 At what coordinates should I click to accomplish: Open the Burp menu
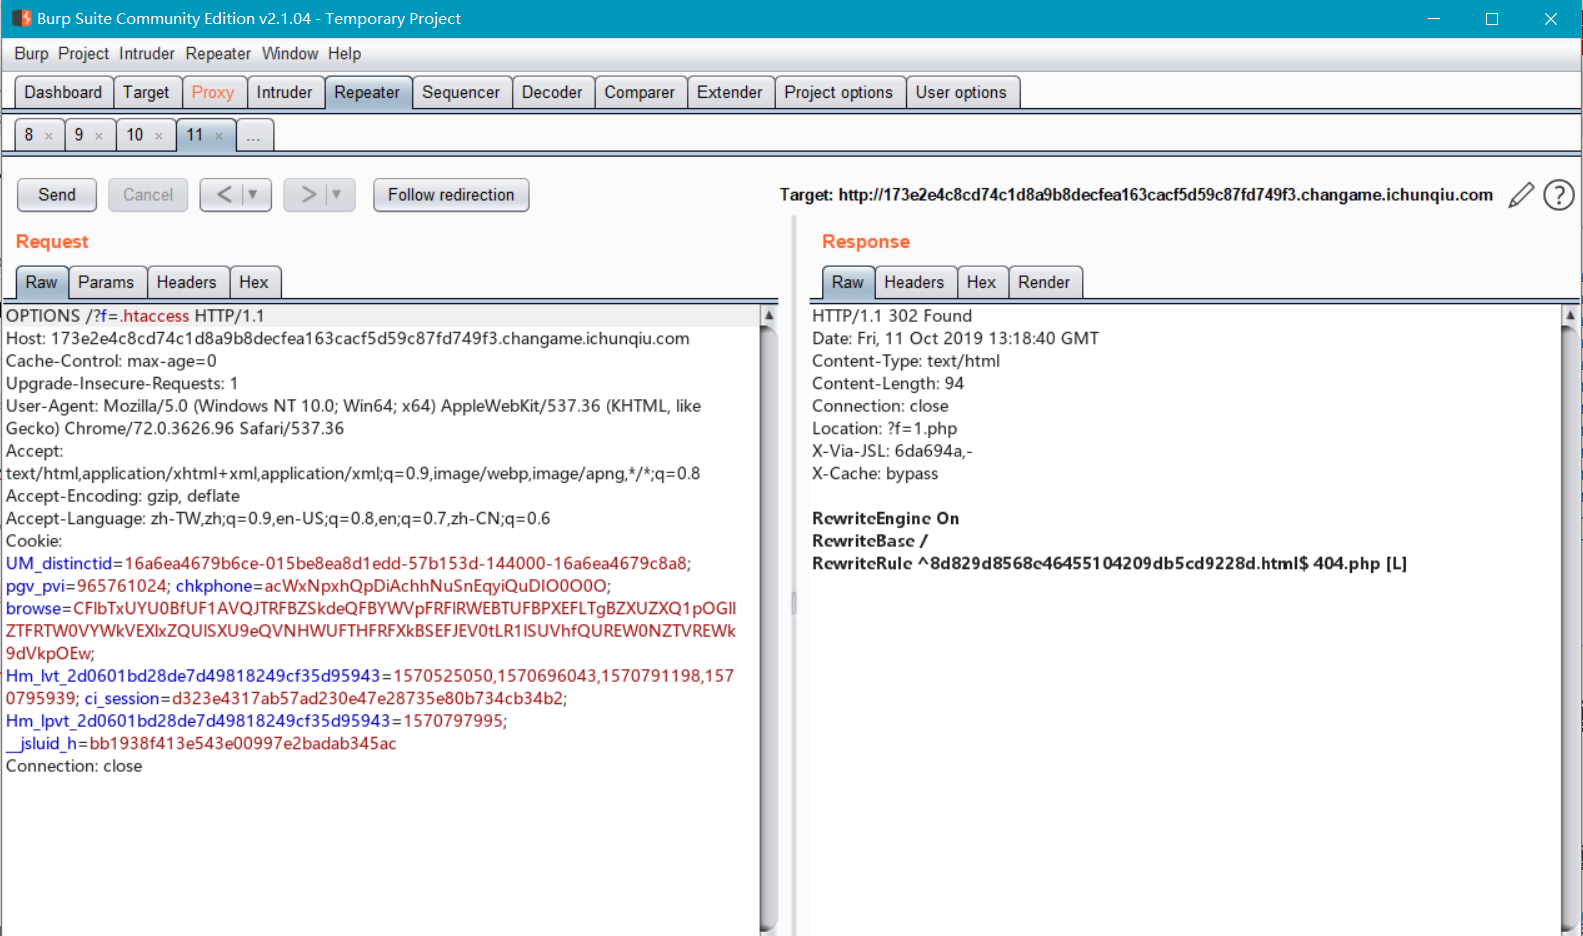point(31,54)
